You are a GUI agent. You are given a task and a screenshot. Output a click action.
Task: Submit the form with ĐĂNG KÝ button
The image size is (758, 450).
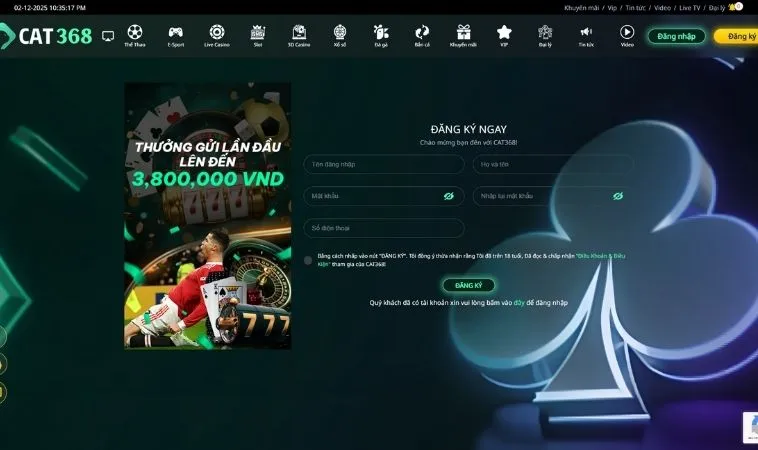(469, 285)
